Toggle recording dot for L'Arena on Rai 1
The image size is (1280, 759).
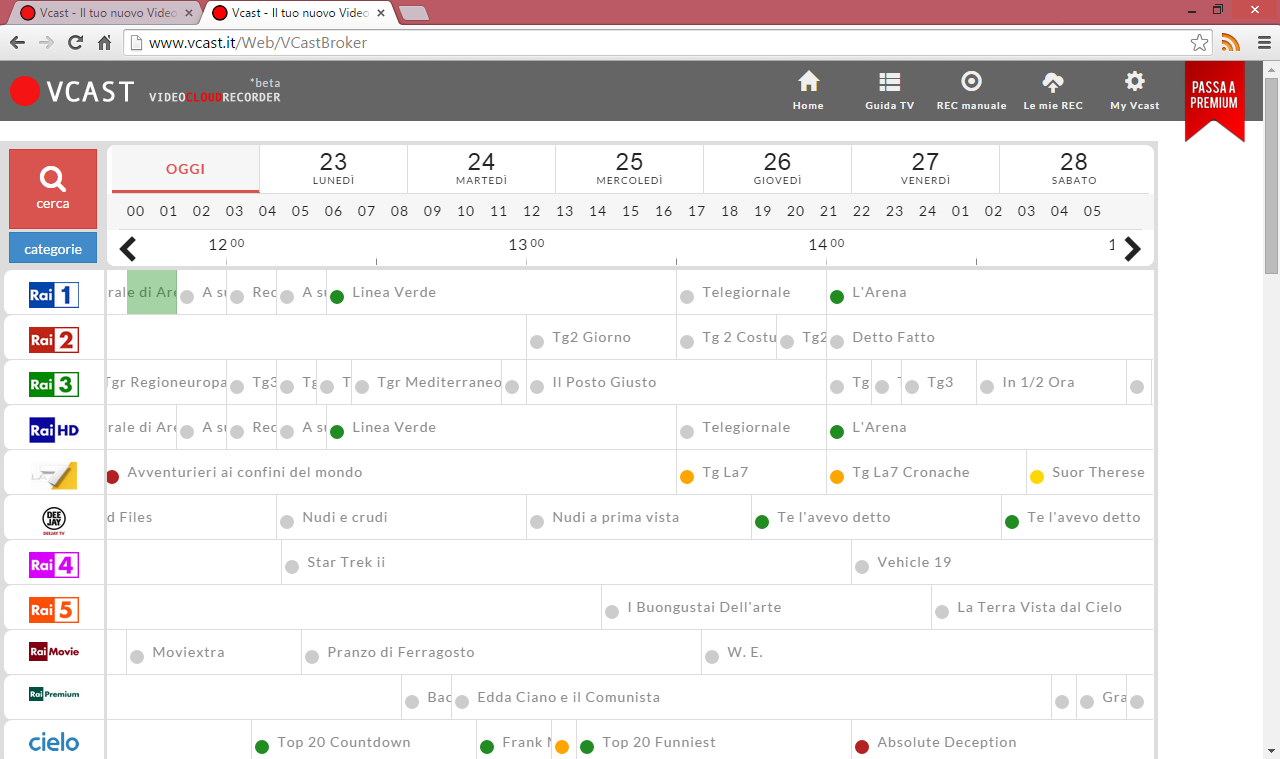837,296
